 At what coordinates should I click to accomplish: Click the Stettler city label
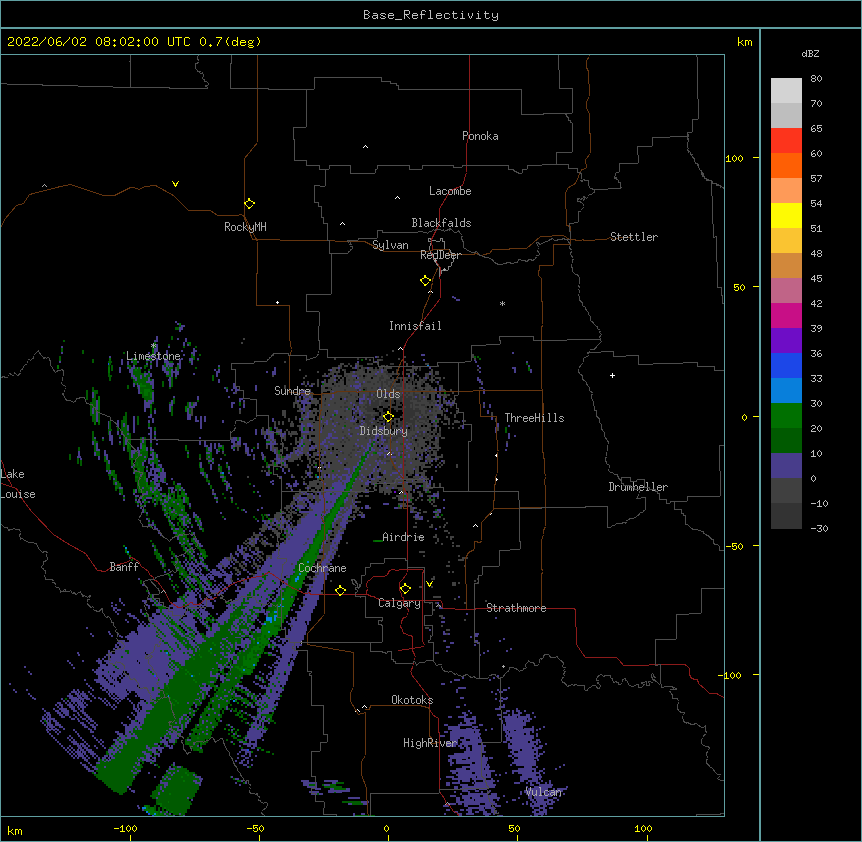pos(634,237)
